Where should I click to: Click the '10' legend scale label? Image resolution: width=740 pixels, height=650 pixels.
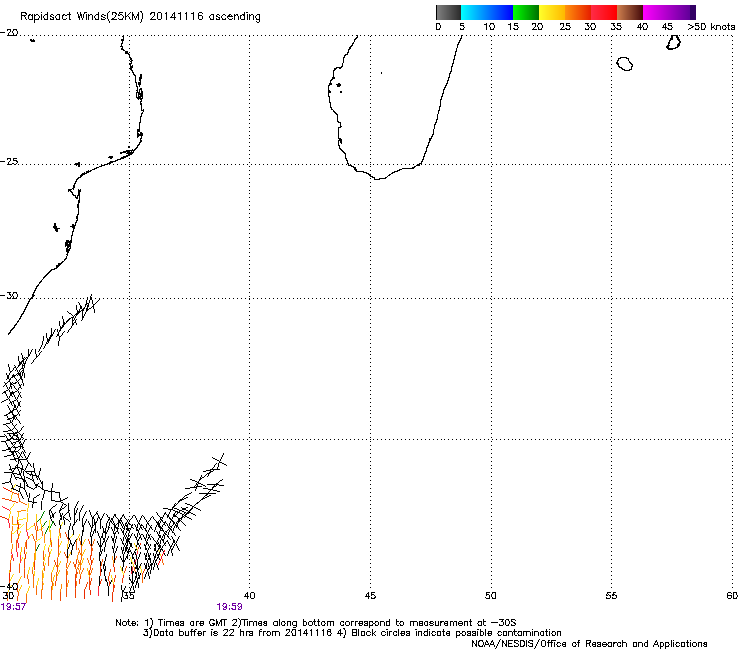pos(489,27)
